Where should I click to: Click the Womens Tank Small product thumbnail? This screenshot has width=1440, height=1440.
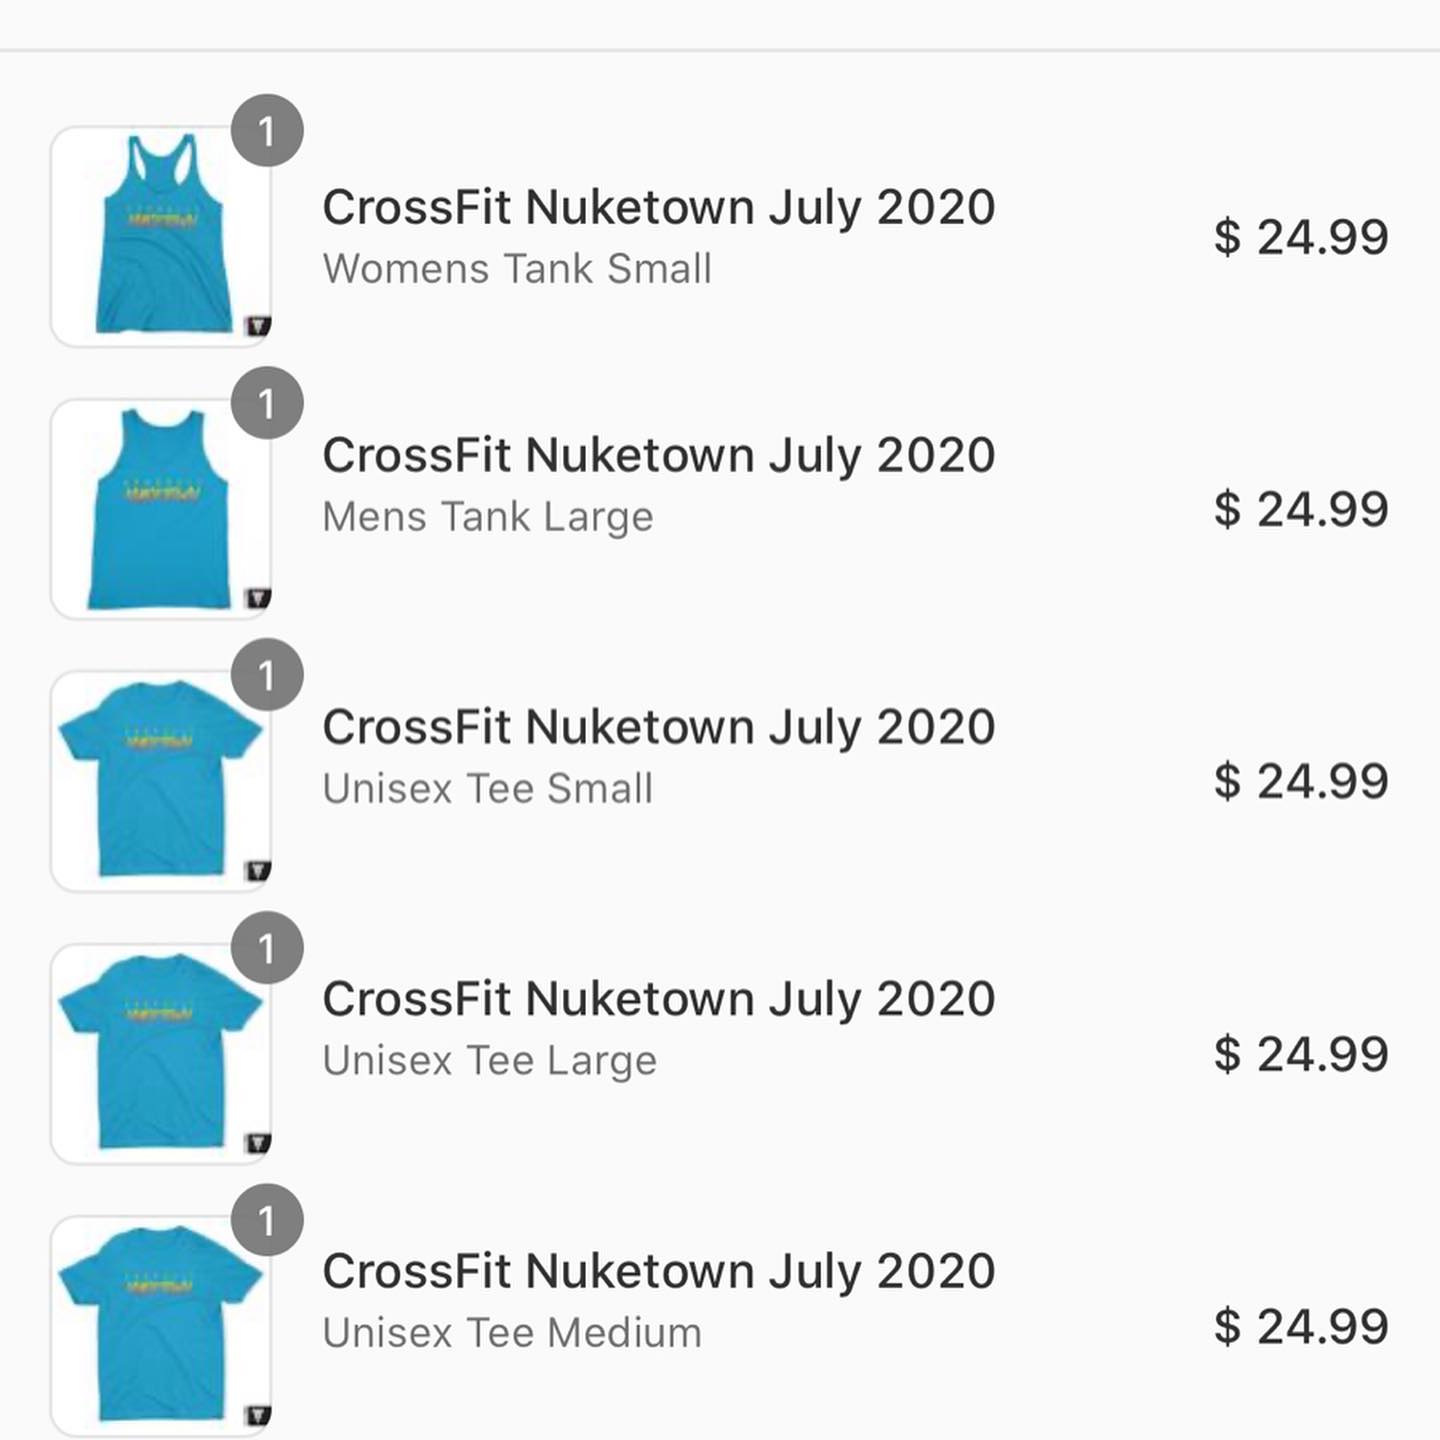point(160,237)
